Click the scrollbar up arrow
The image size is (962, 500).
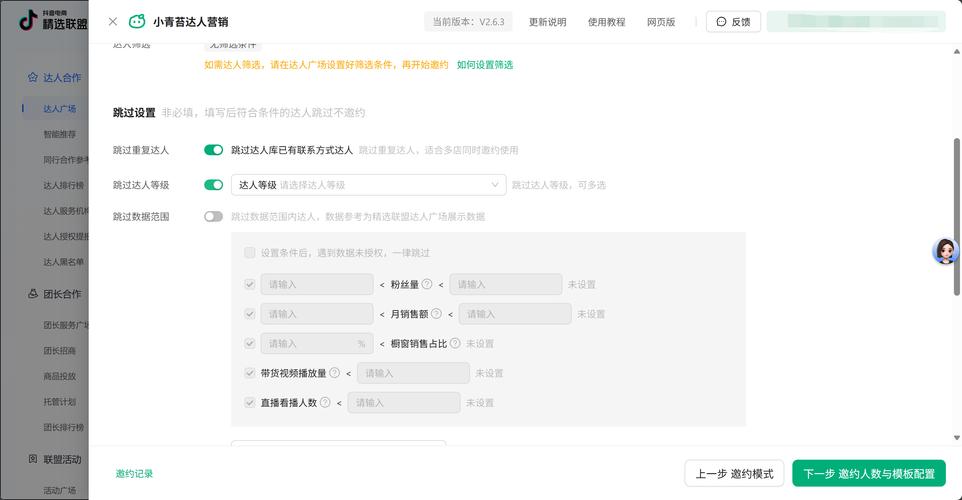[x=956, y=51]
